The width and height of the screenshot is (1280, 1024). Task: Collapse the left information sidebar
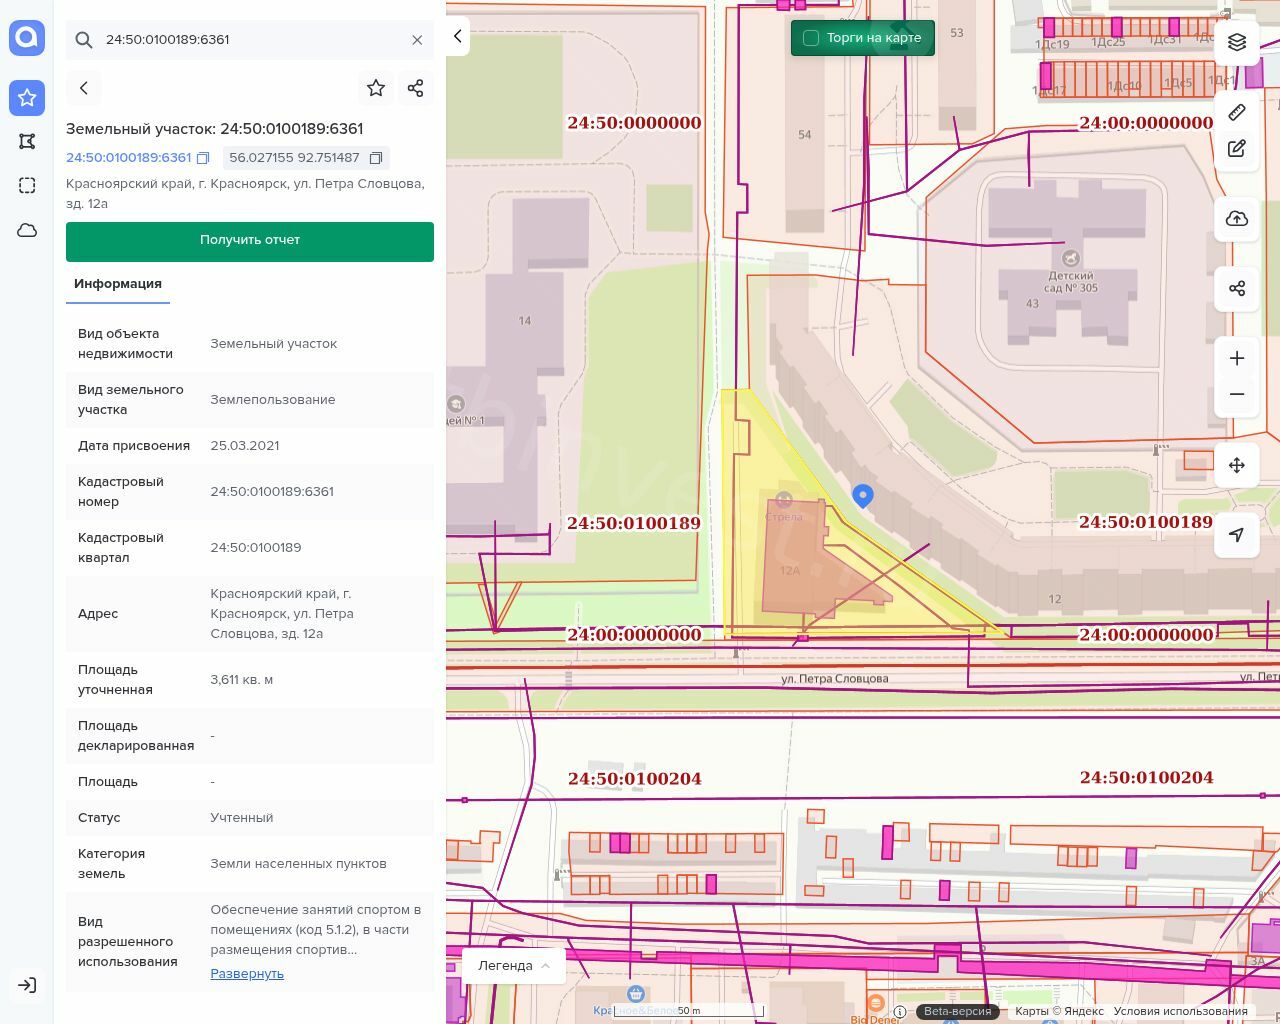(458, 37)
